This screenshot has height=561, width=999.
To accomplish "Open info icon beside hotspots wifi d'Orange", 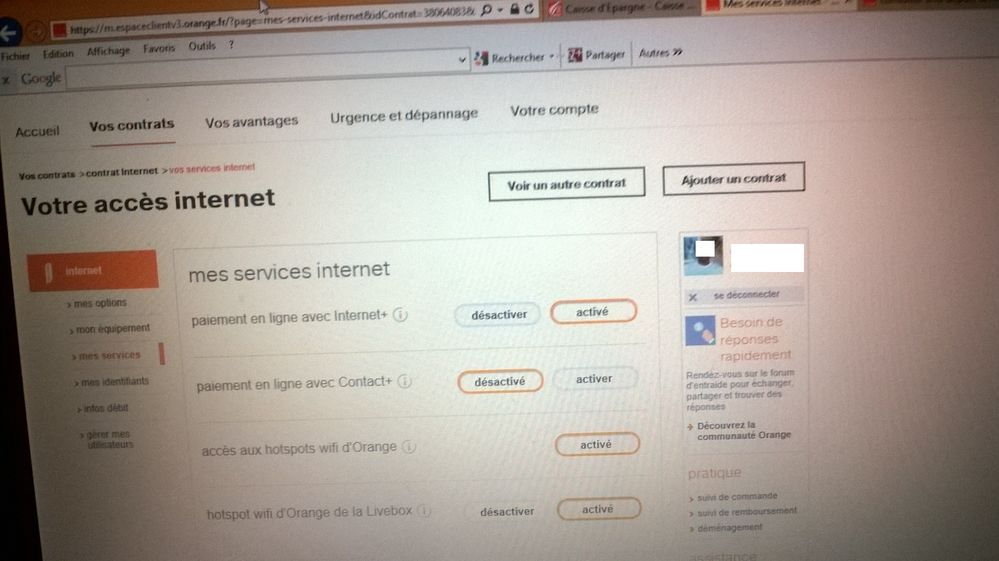I will pyautogui.click(x=410, y=446).
